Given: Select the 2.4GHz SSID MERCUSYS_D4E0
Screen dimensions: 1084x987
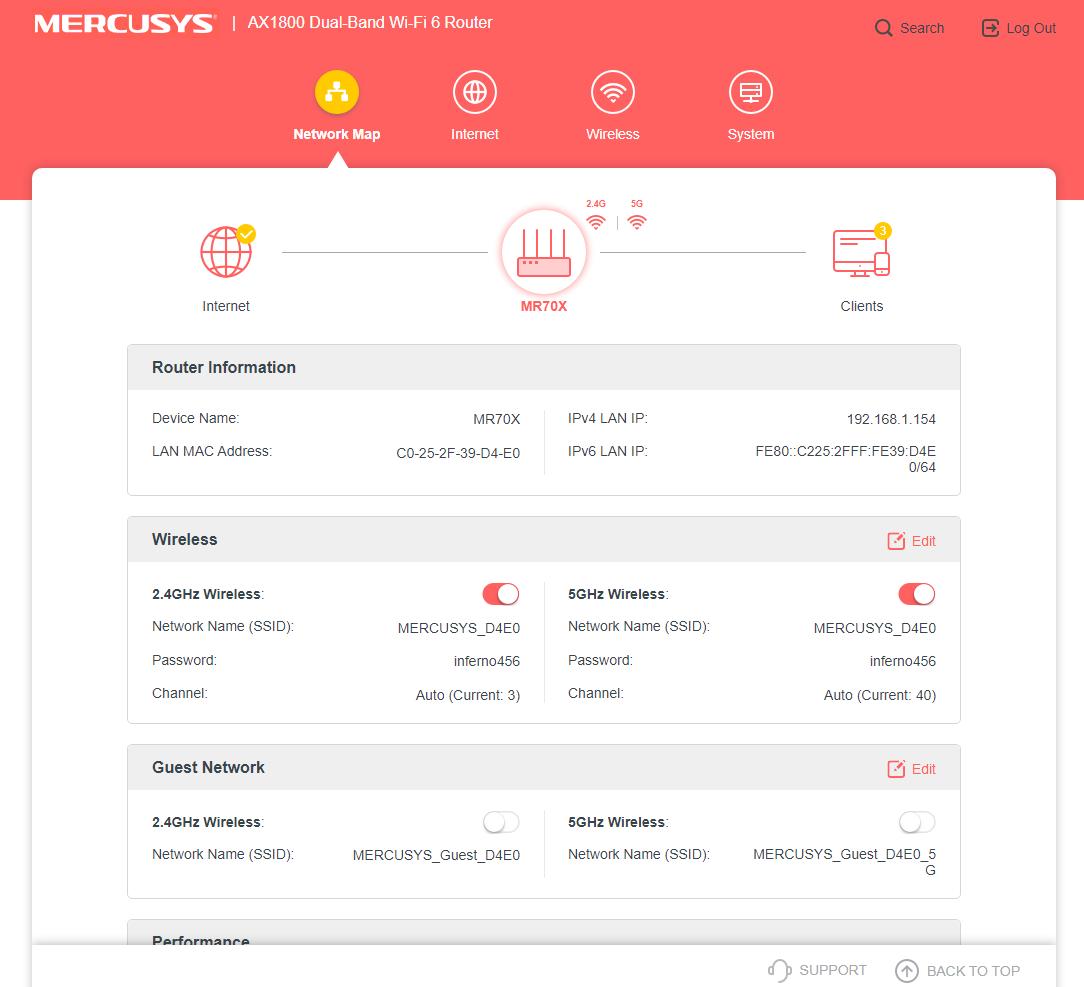Looking at the screenshot, I should [x=458, y=628].
